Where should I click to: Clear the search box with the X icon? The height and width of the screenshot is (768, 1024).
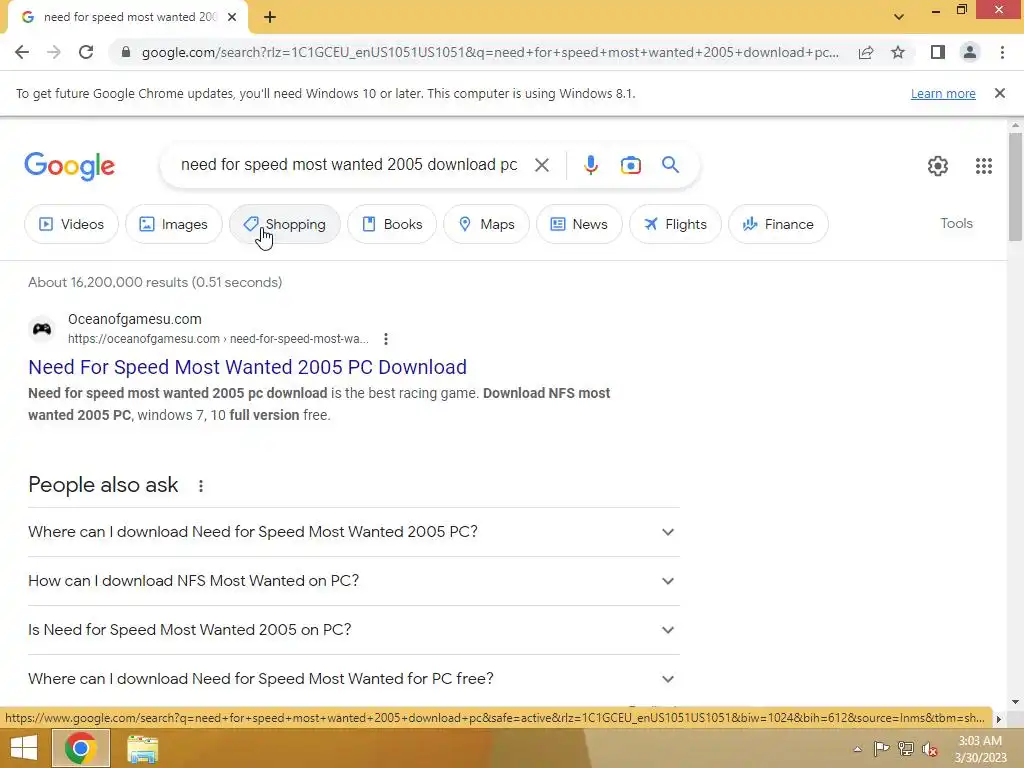(x=541, y=165)
